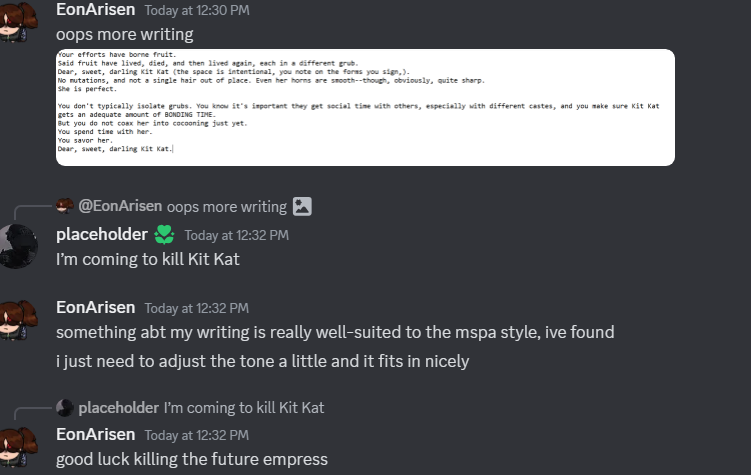The height and width of the screenshot is (475, 751).
Task: Jump to quoted reply 'I'm coming to kill Kit Kat'
Action: pos(244,408)
